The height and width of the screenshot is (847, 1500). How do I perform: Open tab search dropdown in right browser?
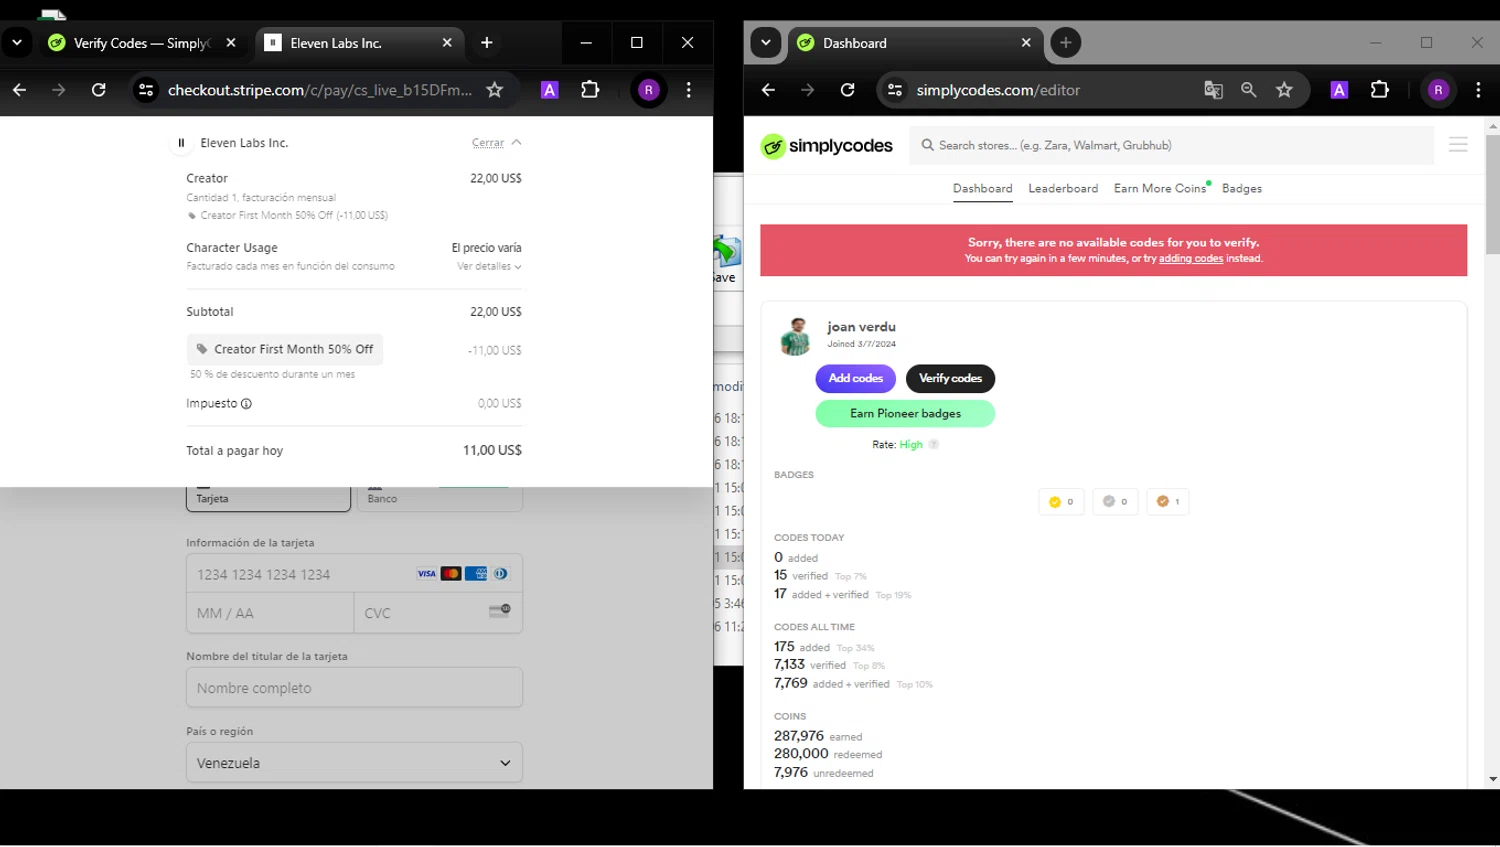(x=766, y=43)
